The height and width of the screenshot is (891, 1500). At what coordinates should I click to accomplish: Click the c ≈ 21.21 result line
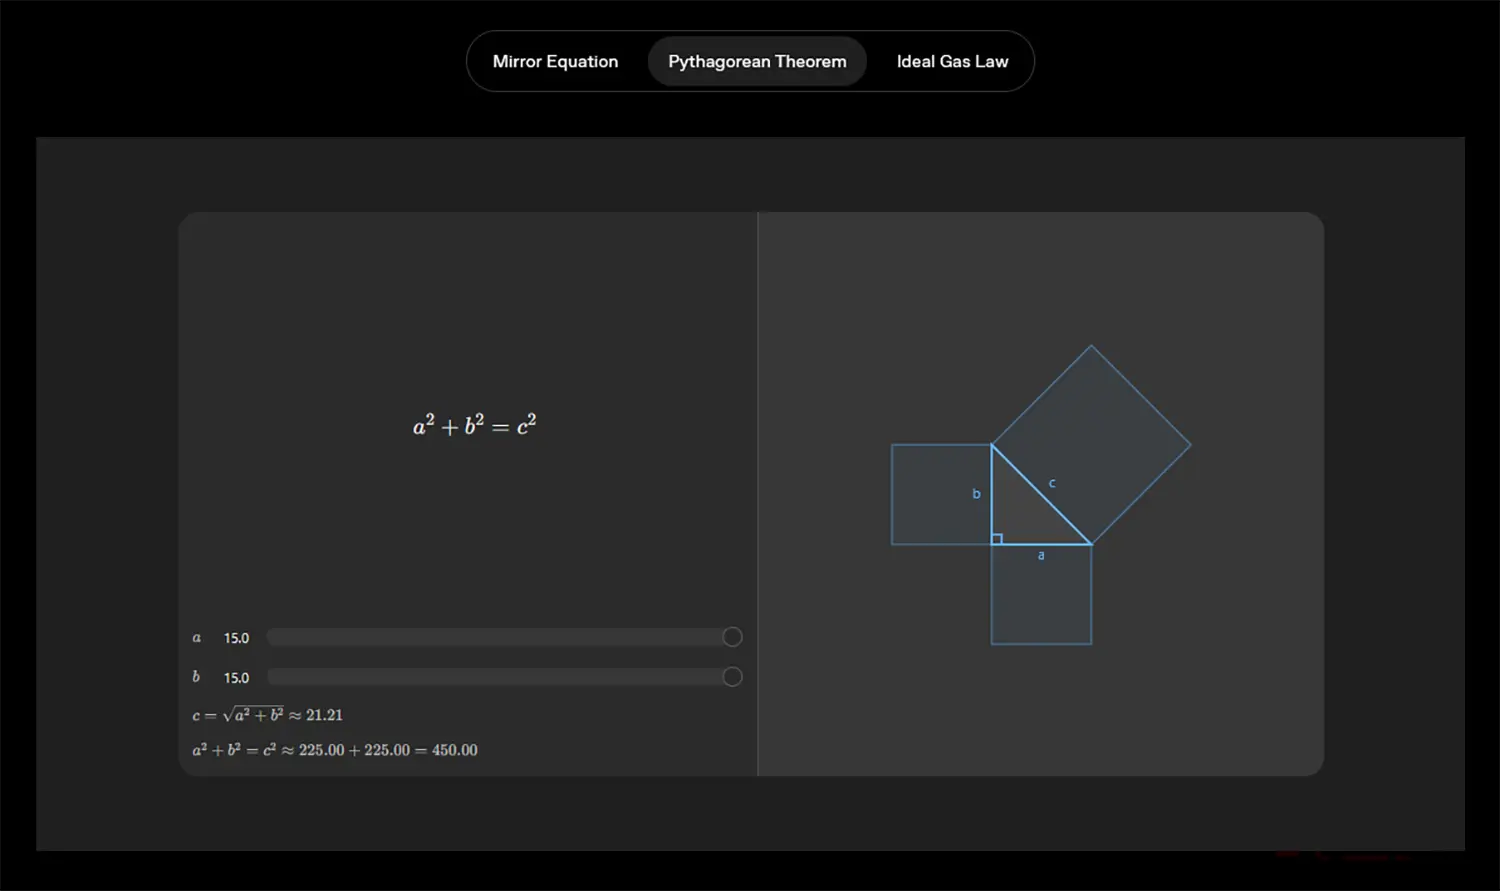coord(267,715)
